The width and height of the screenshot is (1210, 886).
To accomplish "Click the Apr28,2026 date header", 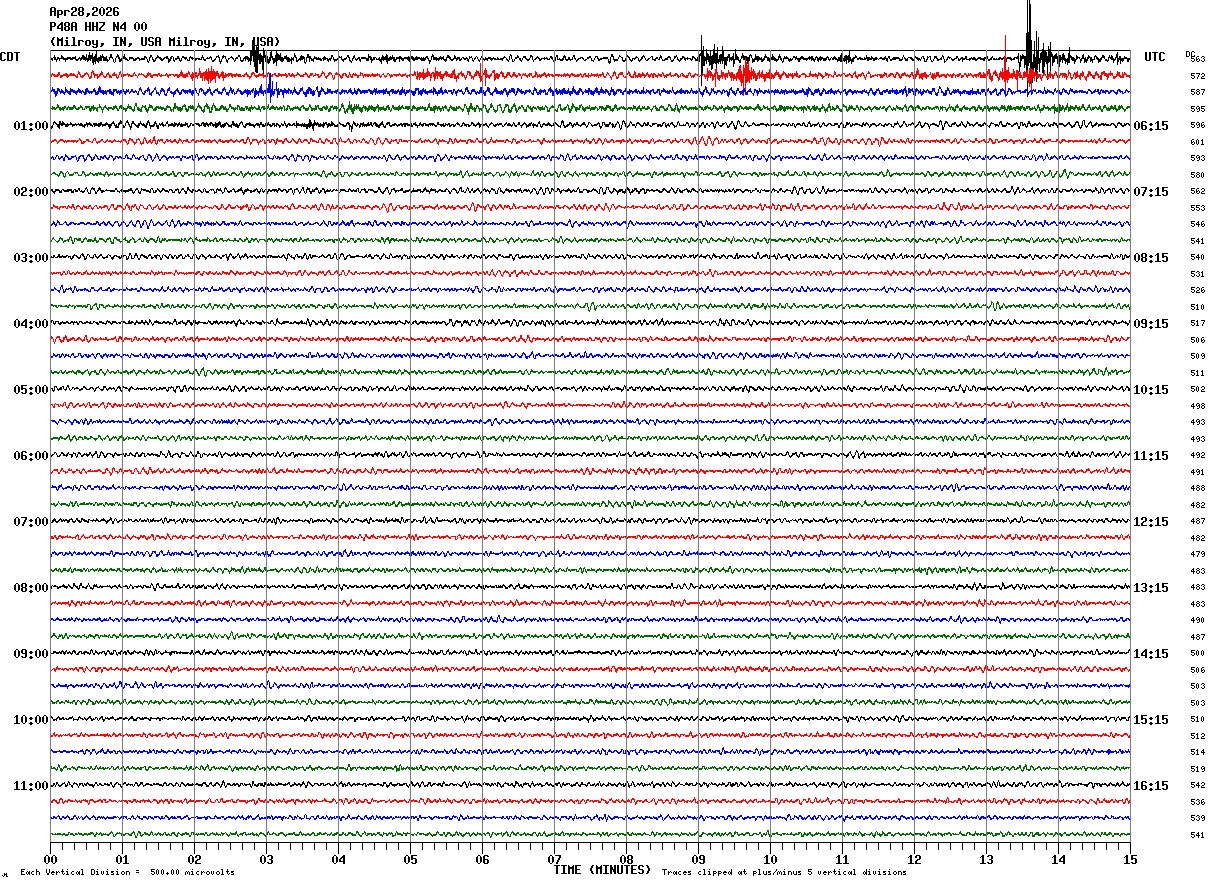I will (84, 12).
